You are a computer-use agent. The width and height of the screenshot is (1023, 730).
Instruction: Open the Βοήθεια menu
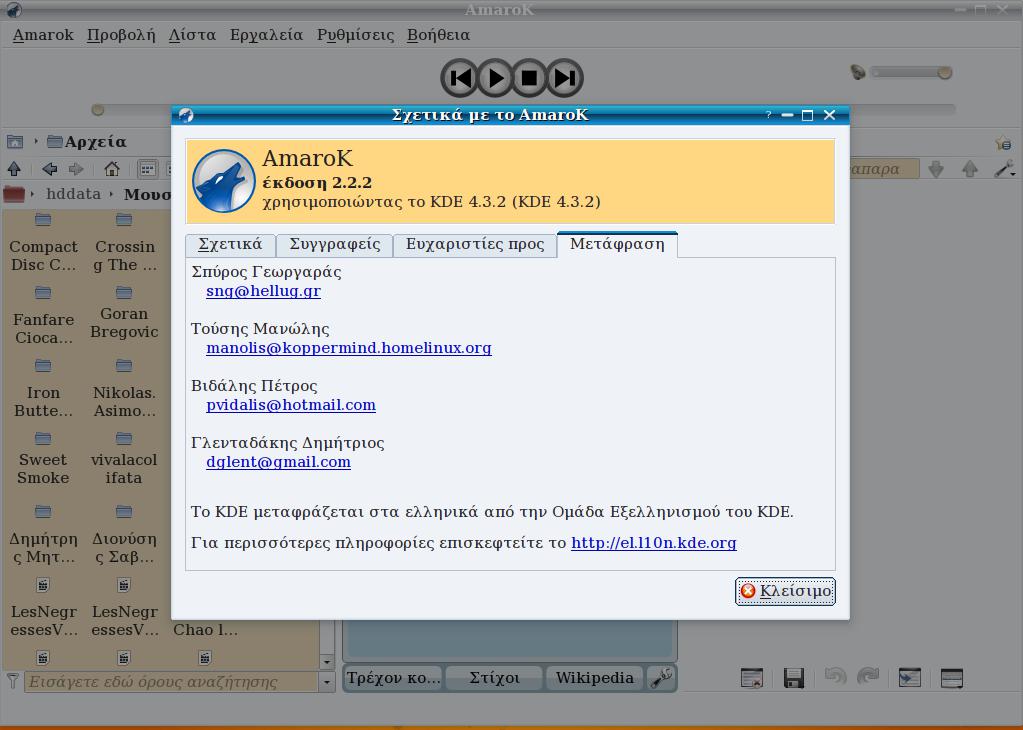(x=438, y=35)
